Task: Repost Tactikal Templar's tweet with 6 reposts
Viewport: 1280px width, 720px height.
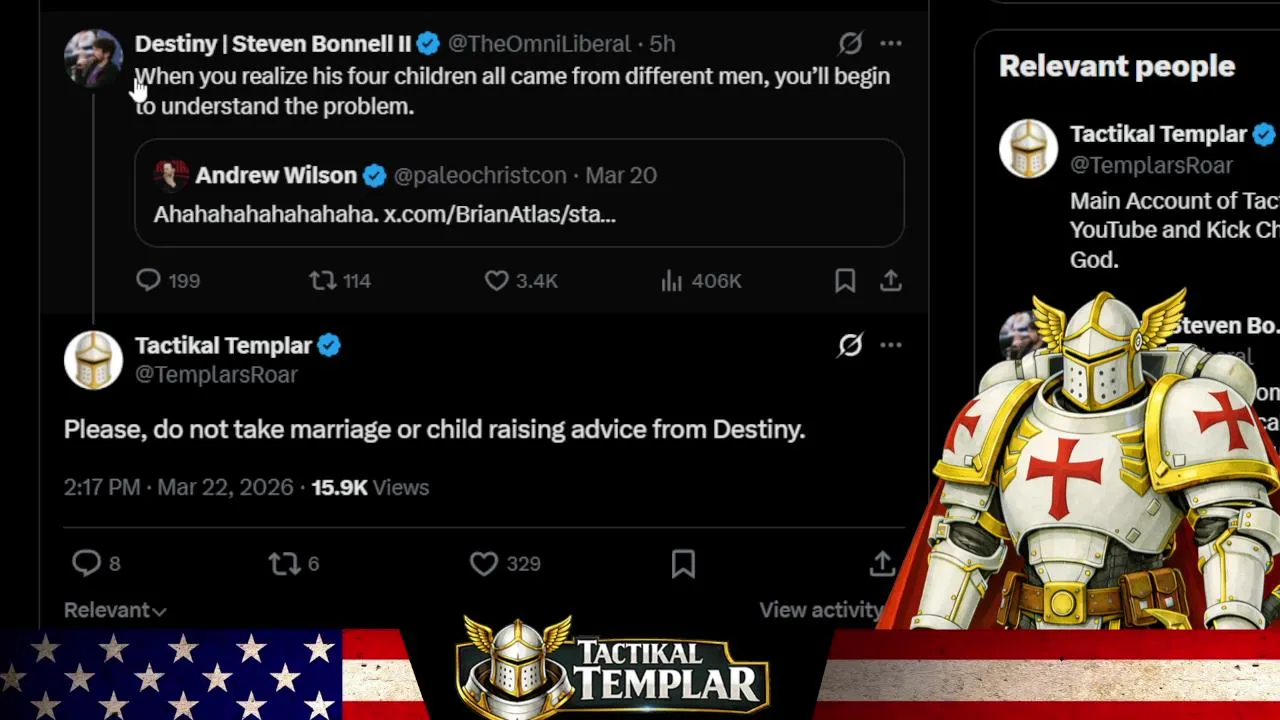Action: pyautogui.click(x=294, y=564)
